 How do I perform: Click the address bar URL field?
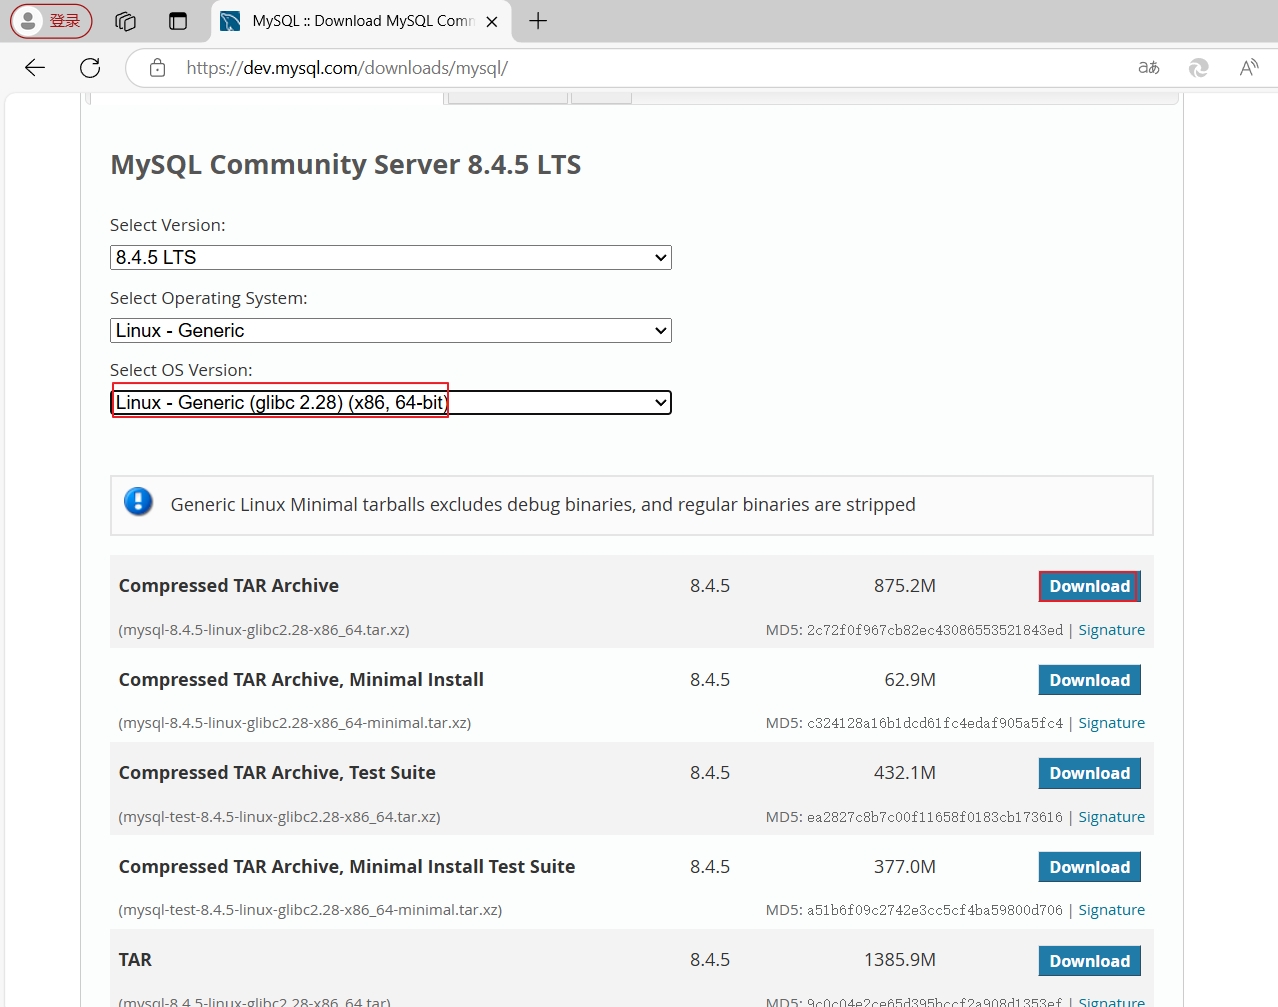tap(640, 68)
